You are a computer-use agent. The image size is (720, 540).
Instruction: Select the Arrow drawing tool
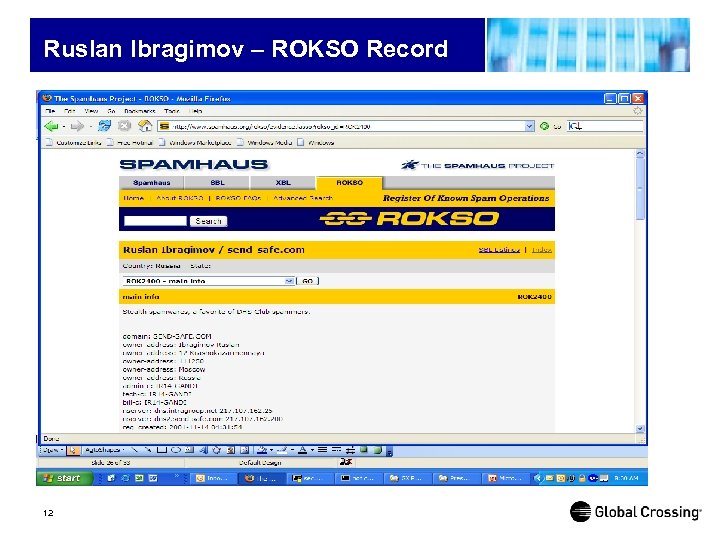148,450
